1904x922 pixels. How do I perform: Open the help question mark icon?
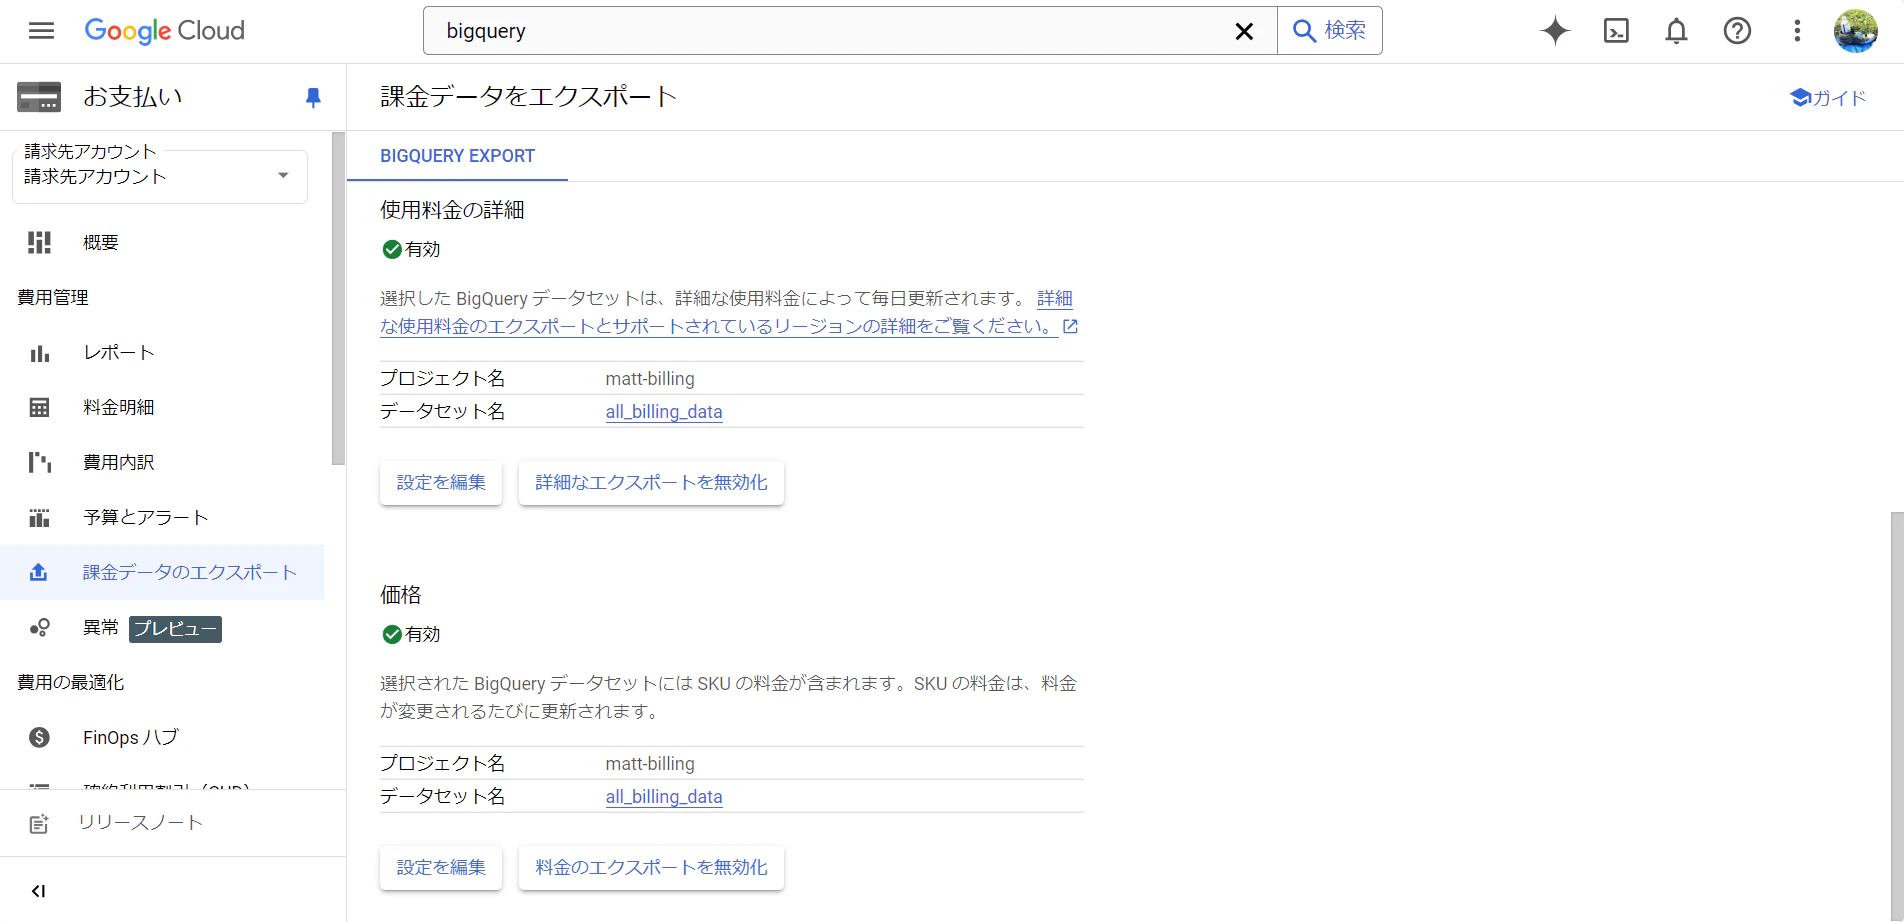click(1737, 31)
